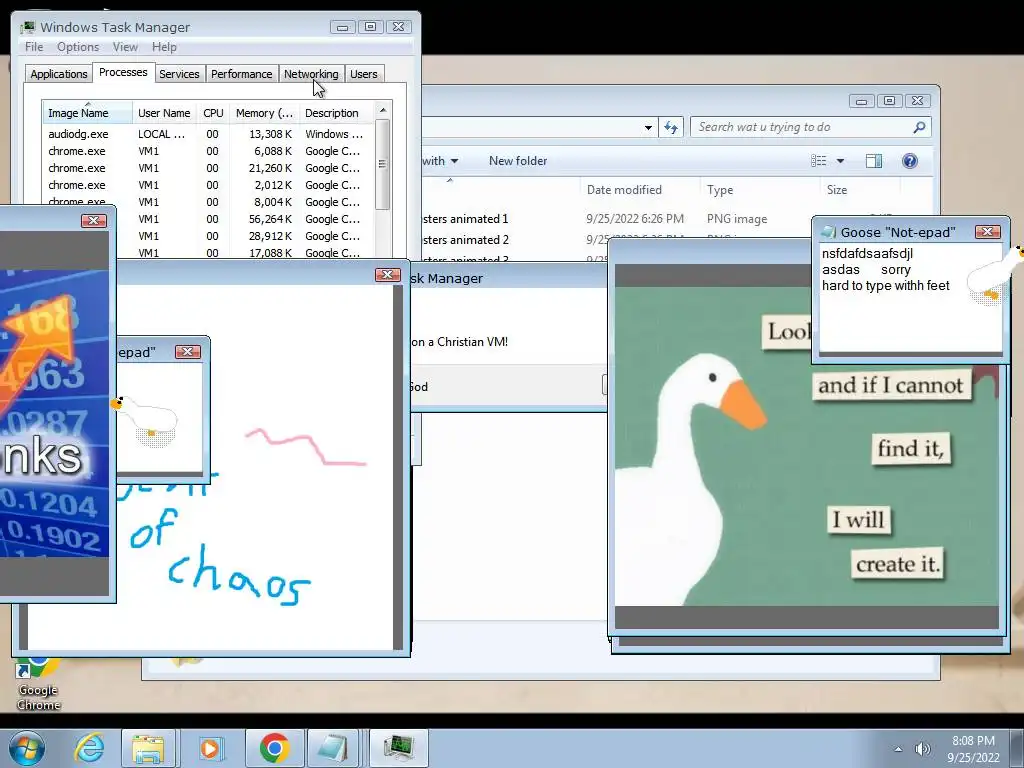The width and height of the screenshot is (1024, 768).
Task: Select chrome.exe process using 21,260 K
Action: pyautogui.click(x=208, y=168)
